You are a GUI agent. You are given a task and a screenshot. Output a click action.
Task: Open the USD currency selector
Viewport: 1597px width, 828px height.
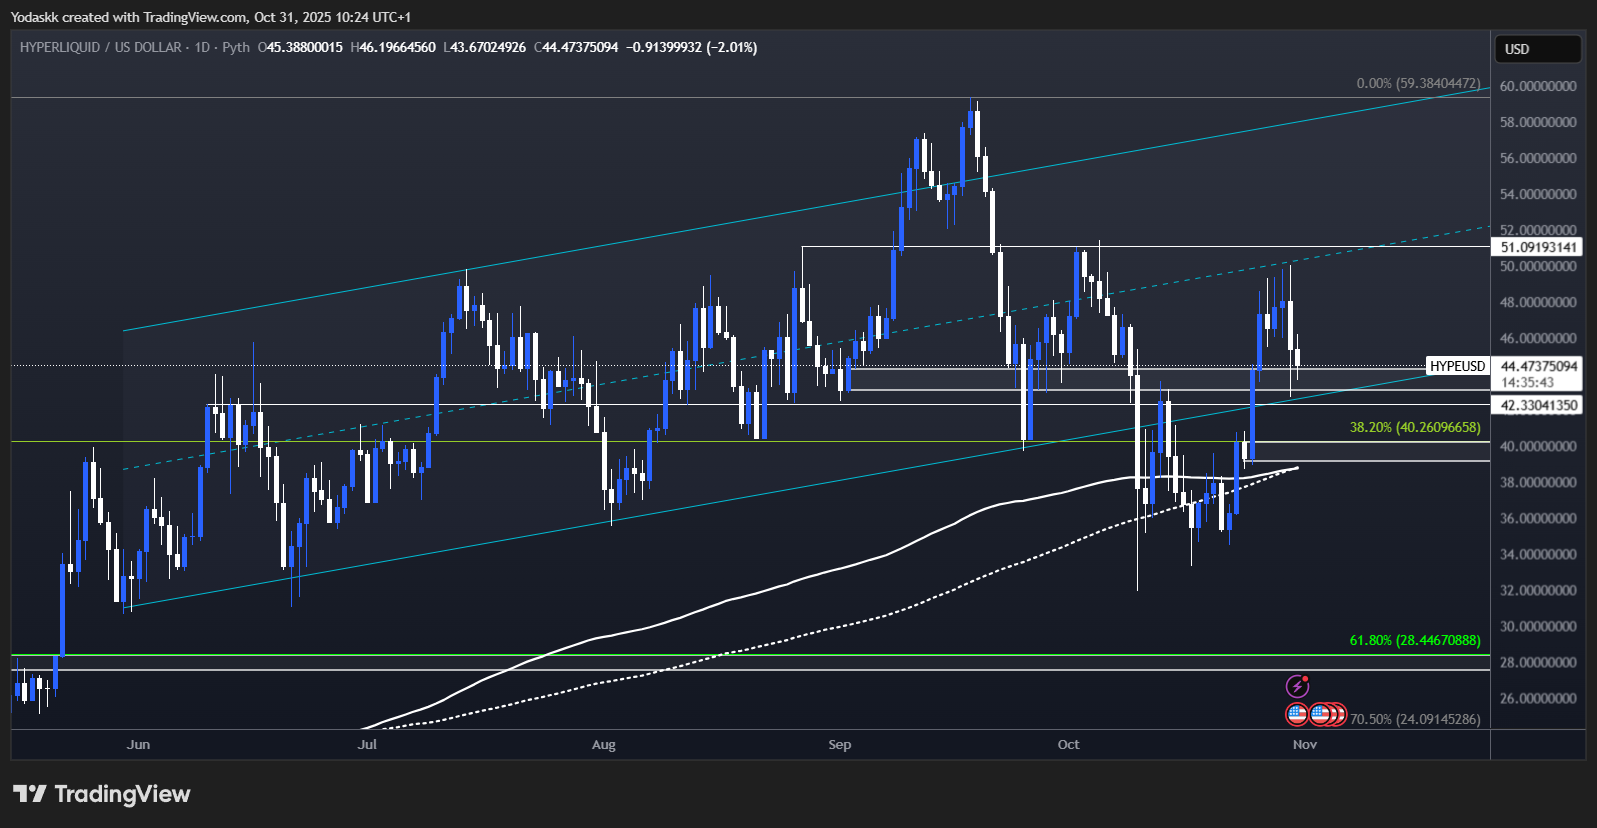(x=1537, y=49)
